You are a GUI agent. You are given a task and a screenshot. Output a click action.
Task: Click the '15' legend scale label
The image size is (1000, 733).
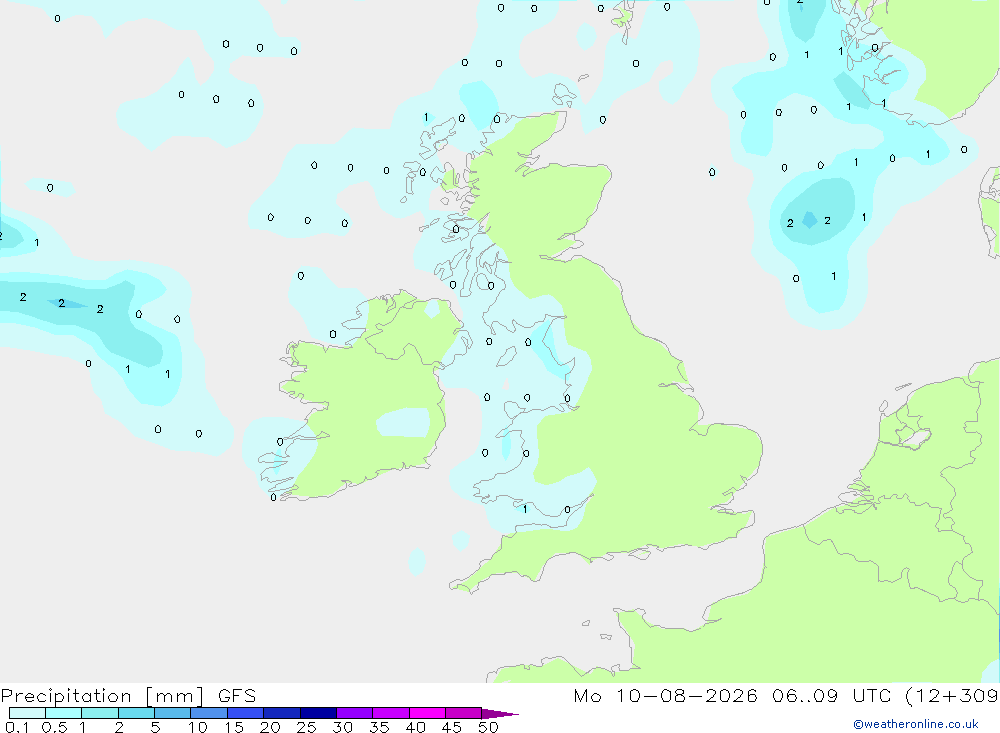pos(234,727)
